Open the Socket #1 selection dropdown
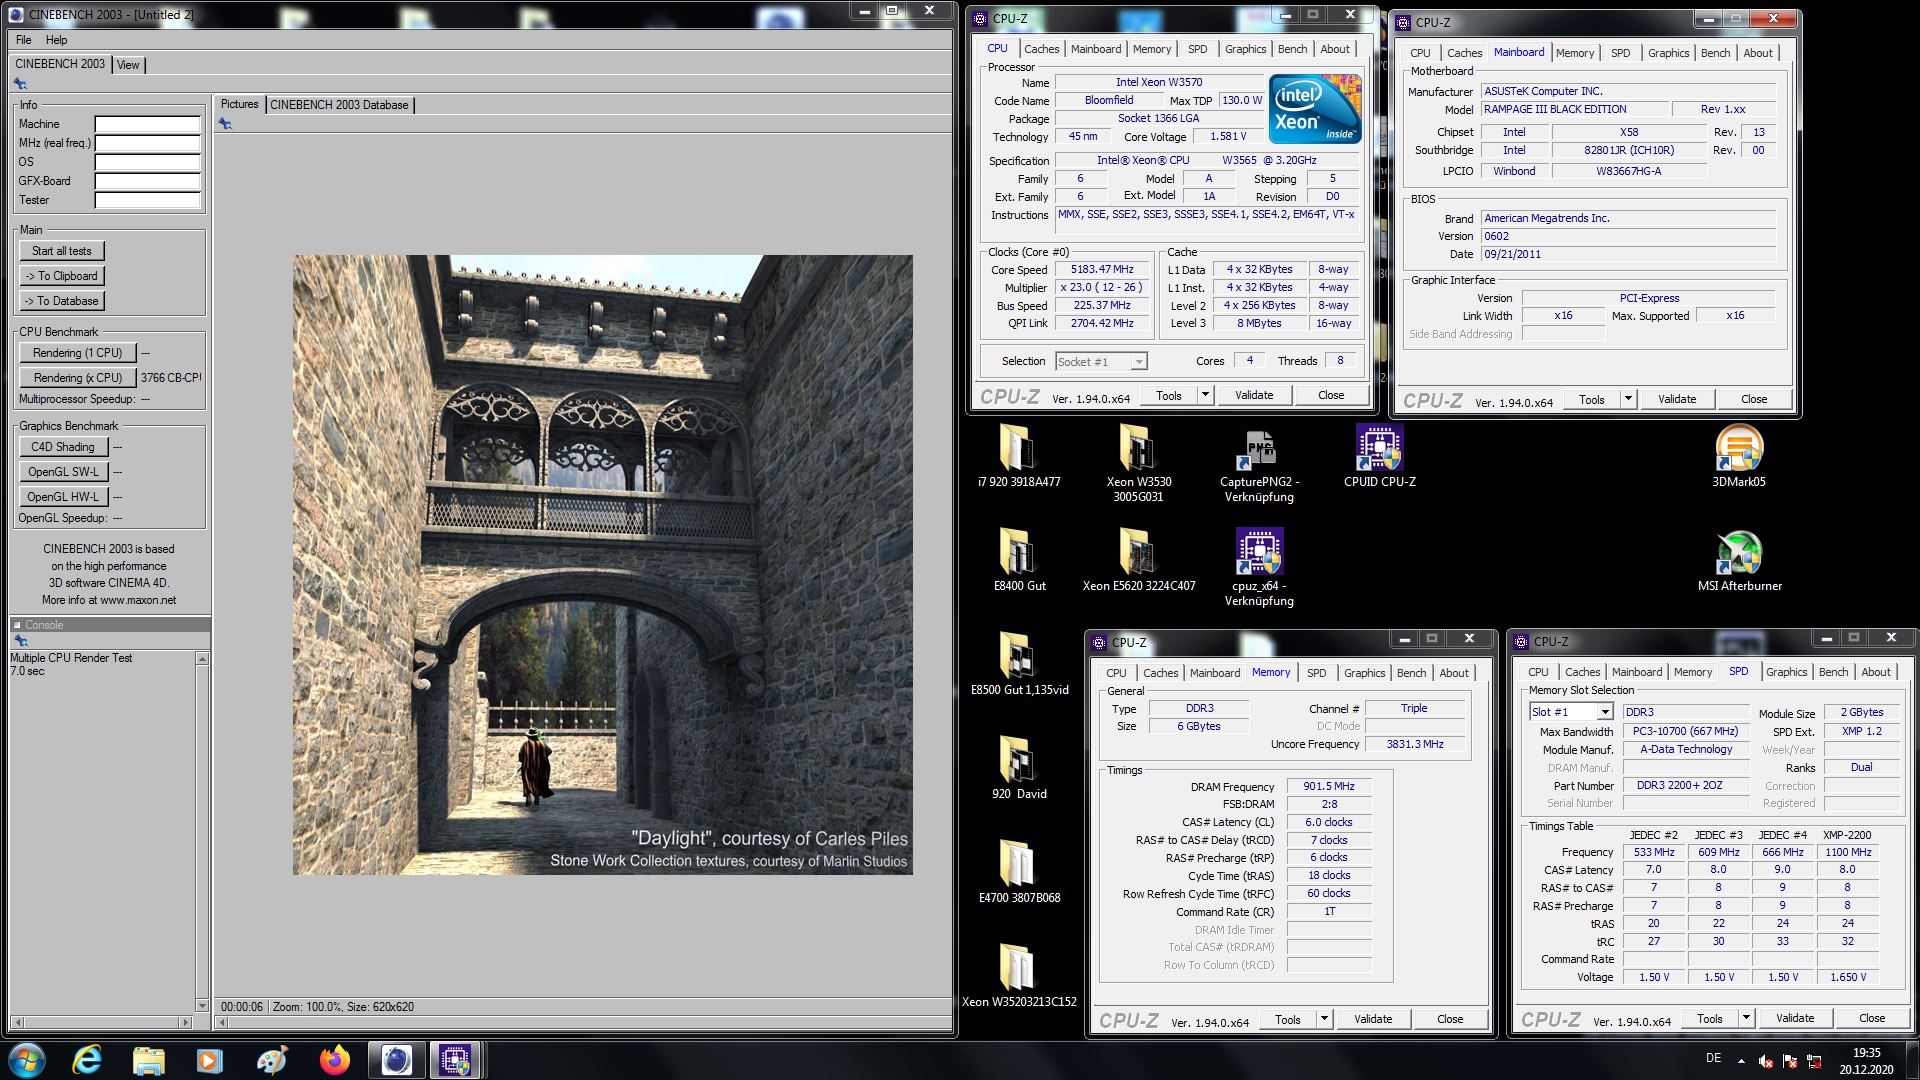Viewport: 1920px width, 1080px height. coord(1101,361)
